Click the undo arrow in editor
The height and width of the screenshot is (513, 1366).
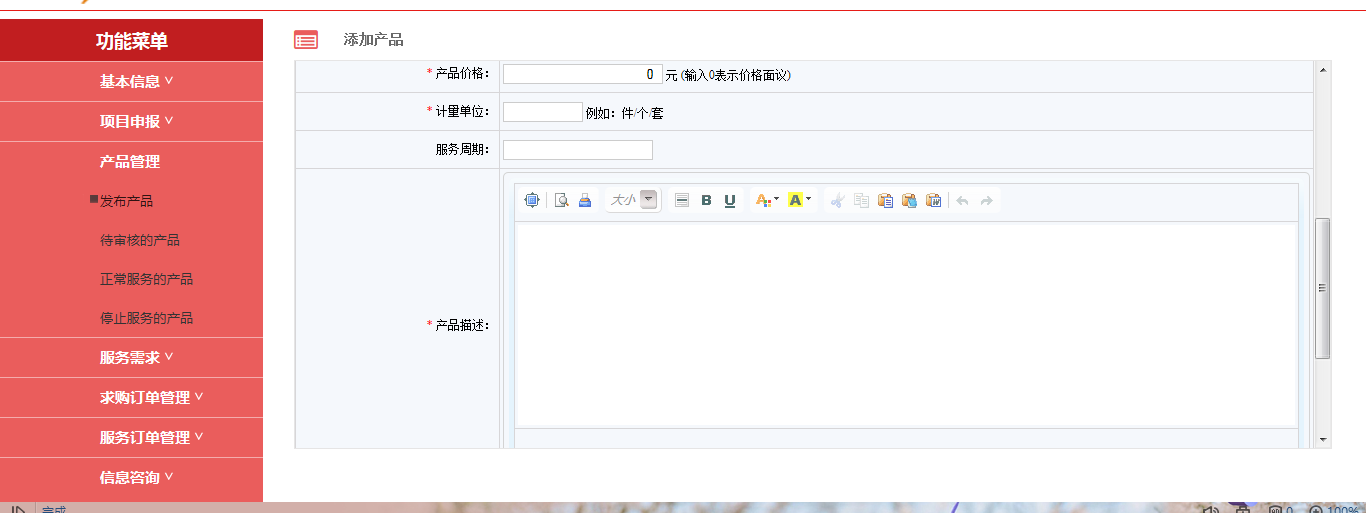pyautogui.click(x=962, y=200)
